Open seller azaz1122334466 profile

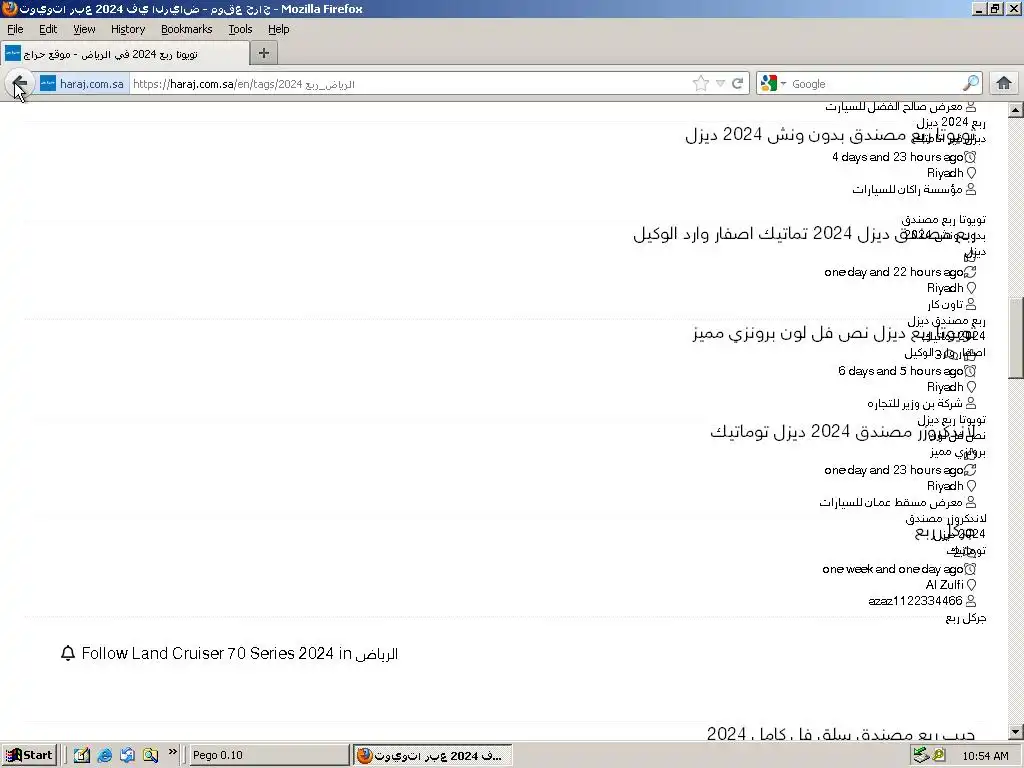[915, 601]
